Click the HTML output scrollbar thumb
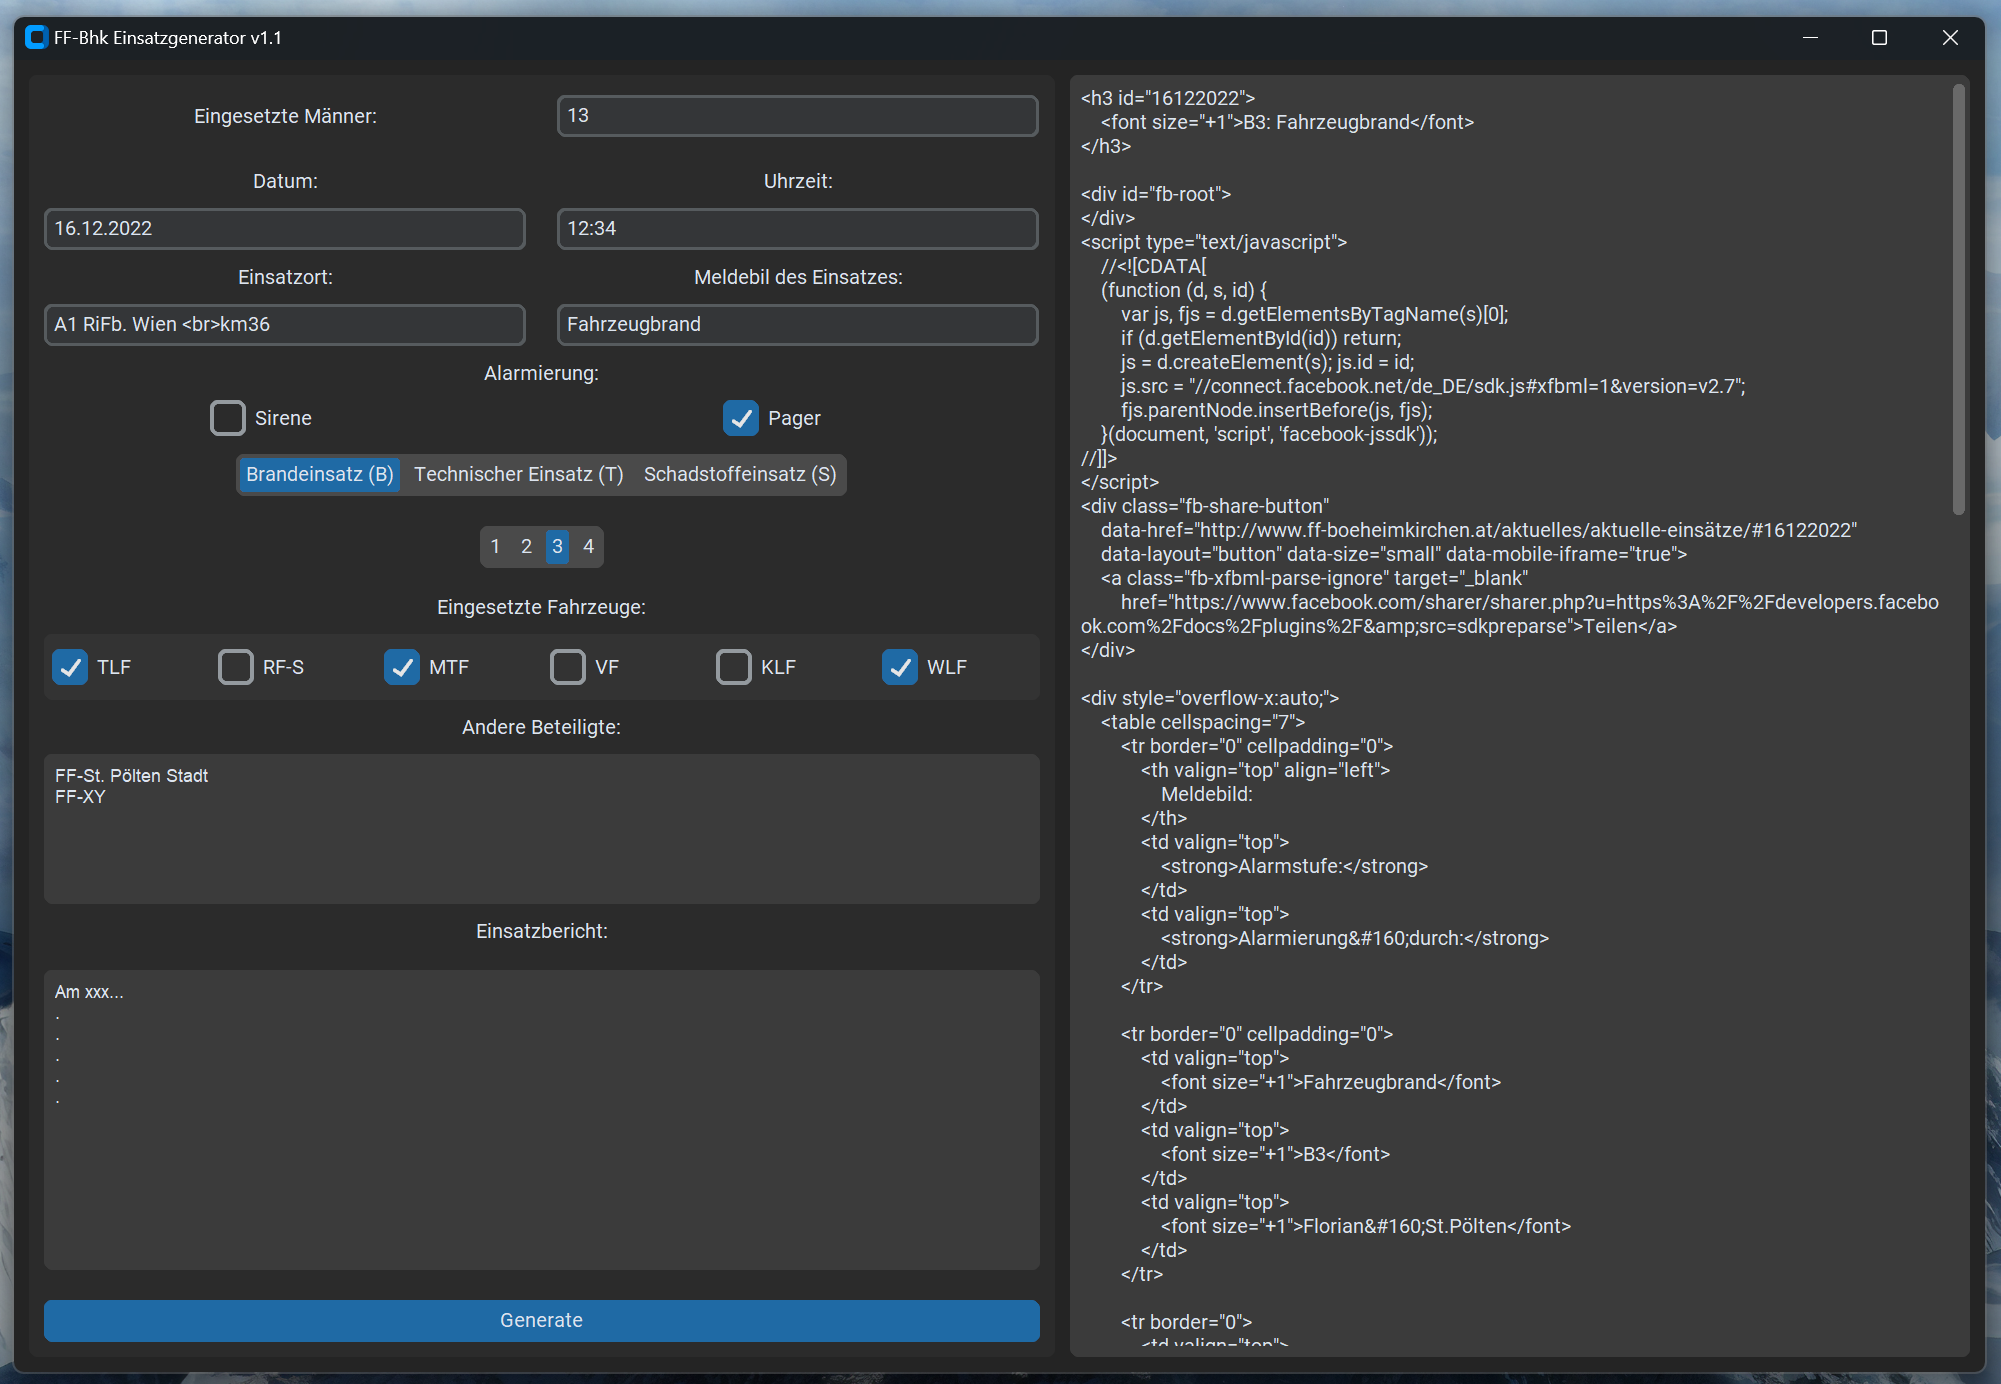Viewport: 2001px width, 1384px height. (1959, 300)
